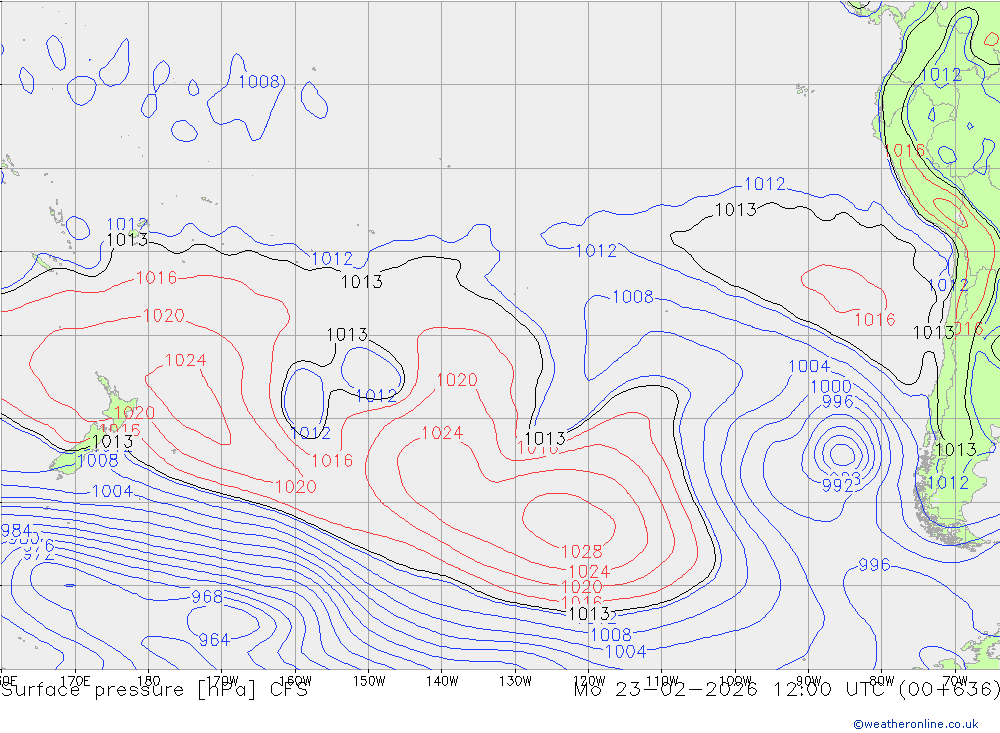Click the 130W longitude label
The height and width of the screenshot is (733, 1000).
tap(515, 680)
